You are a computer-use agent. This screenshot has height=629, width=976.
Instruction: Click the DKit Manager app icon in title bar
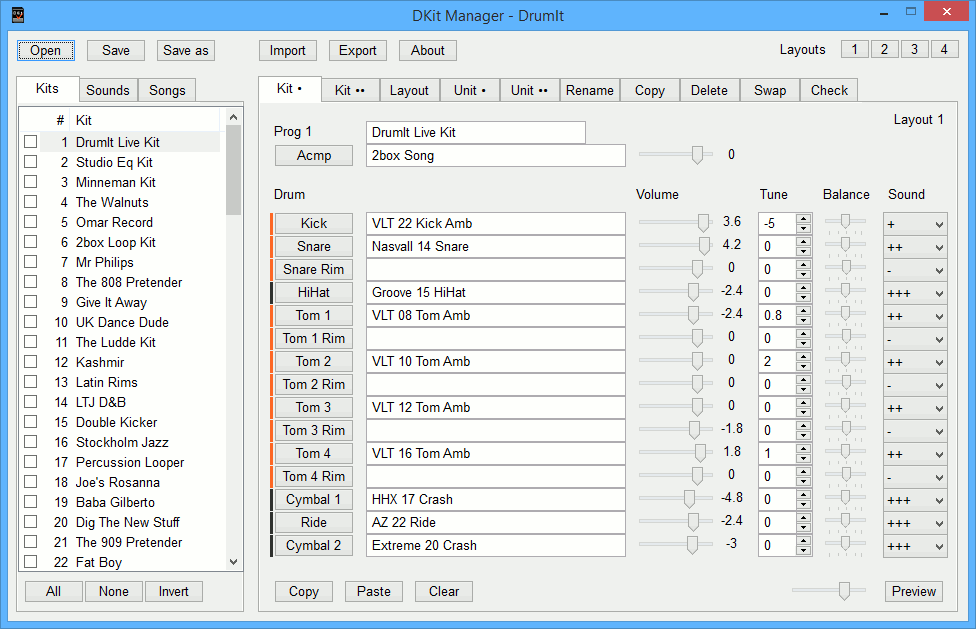point(18,15)
